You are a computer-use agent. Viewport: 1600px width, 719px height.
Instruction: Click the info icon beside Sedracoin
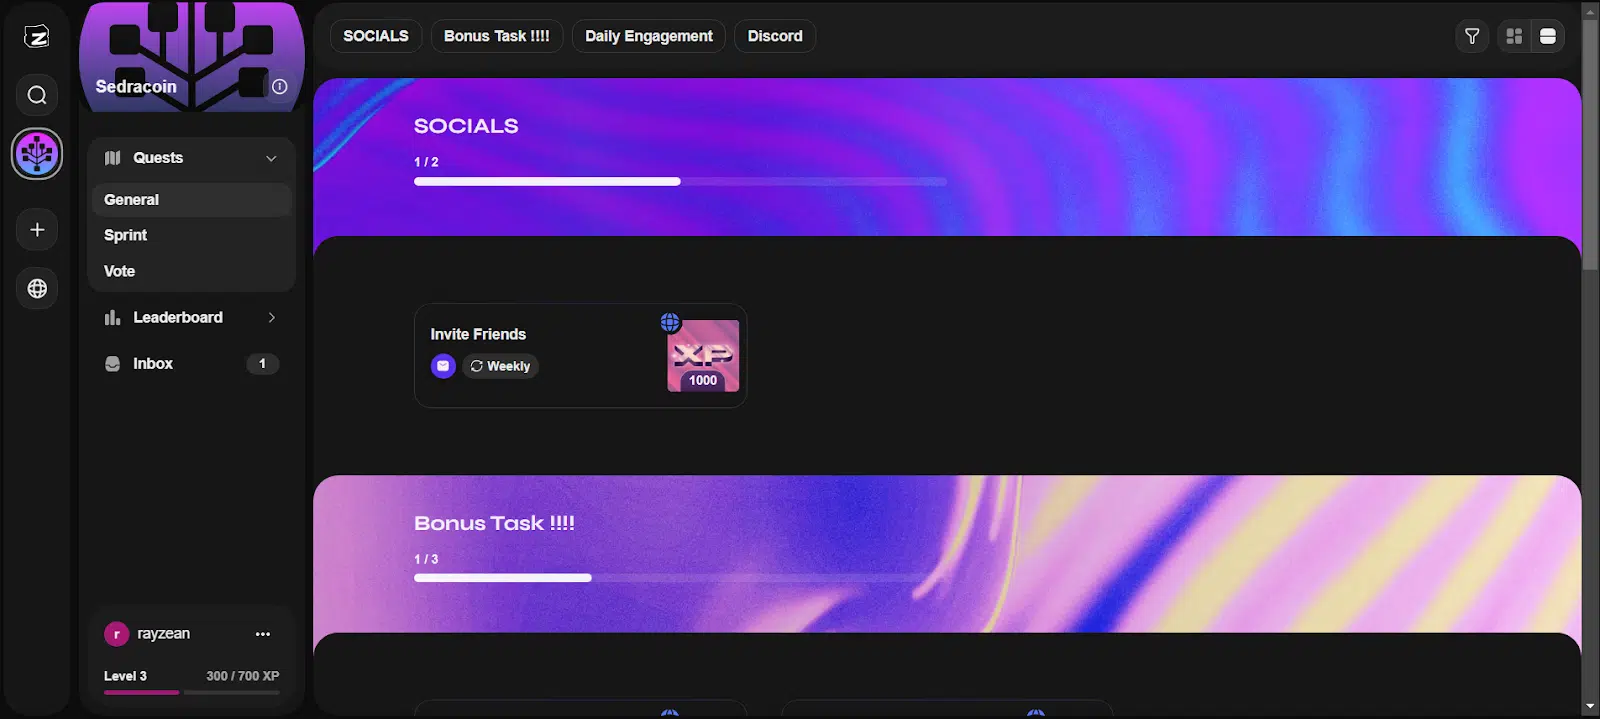click(x=279, y=87)
